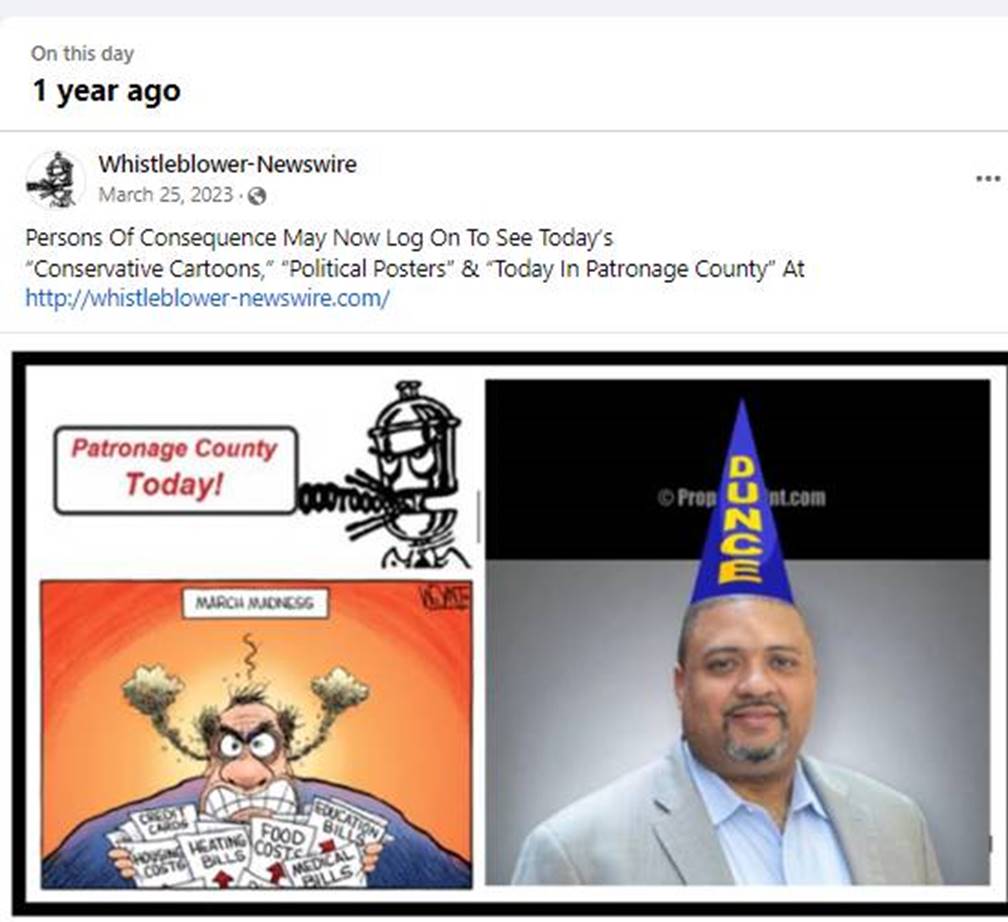Screen dimensions: 1008x922
Task: Follow the whistleblower-newswire.com link
Action: 208,298
